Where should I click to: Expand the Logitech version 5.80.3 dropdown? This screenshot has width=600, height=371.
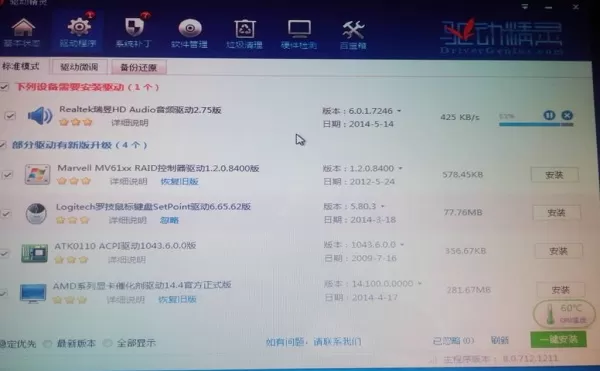(x=382, y=207)
